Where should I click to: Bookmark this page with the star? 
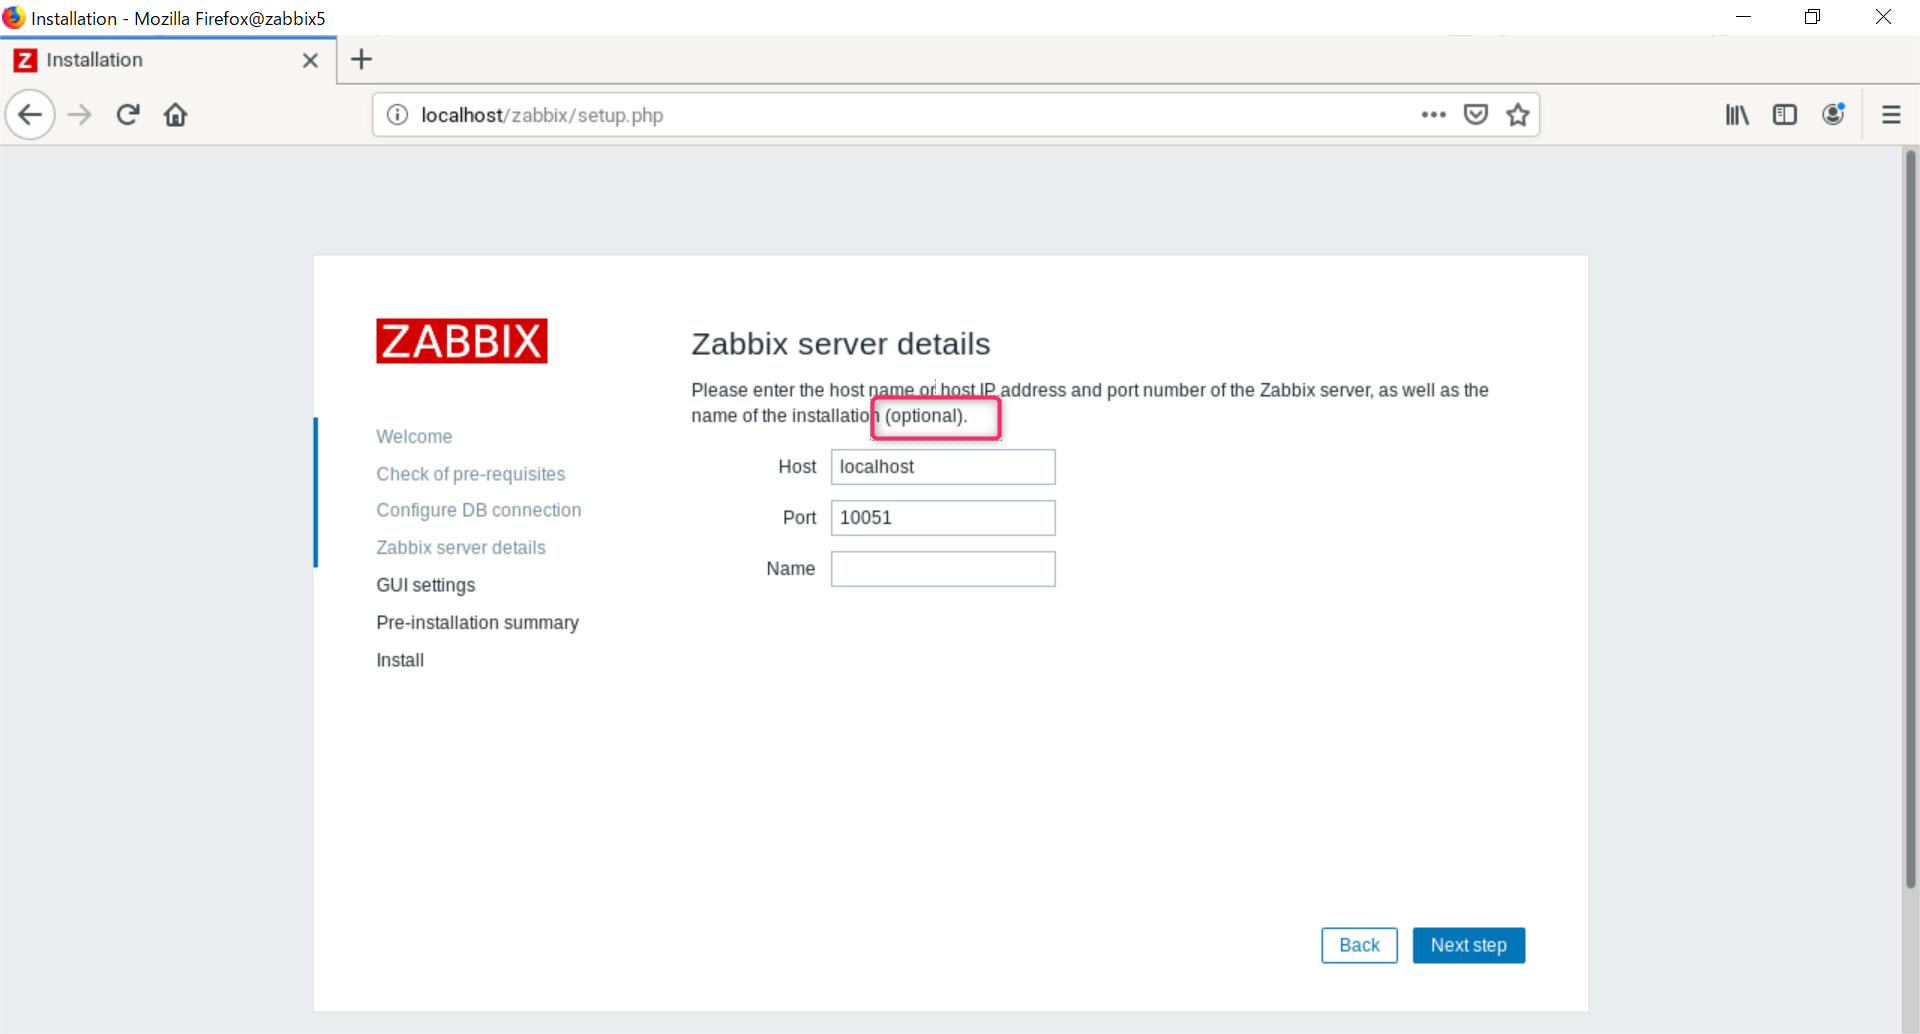click(1518, 115)
